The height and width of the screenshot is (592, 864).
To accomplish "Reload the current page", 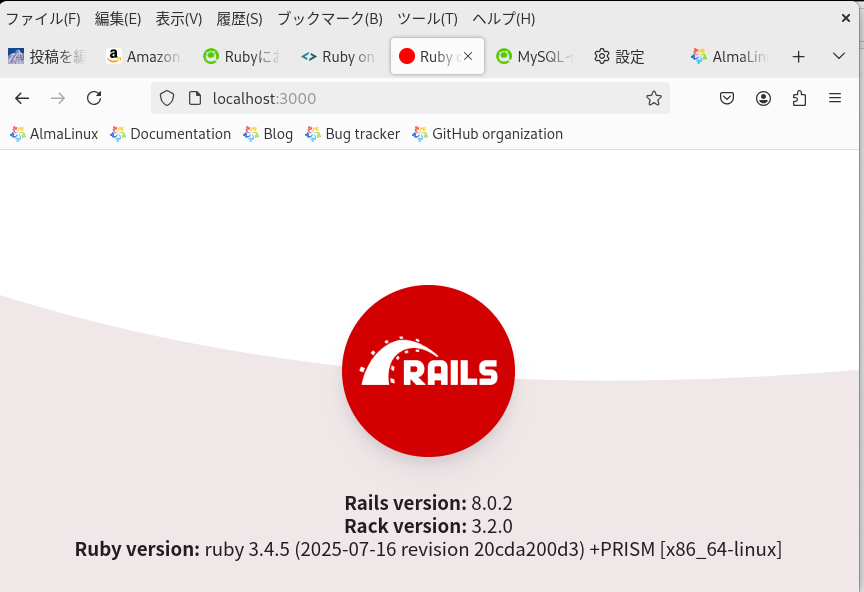I will point(94,99).
